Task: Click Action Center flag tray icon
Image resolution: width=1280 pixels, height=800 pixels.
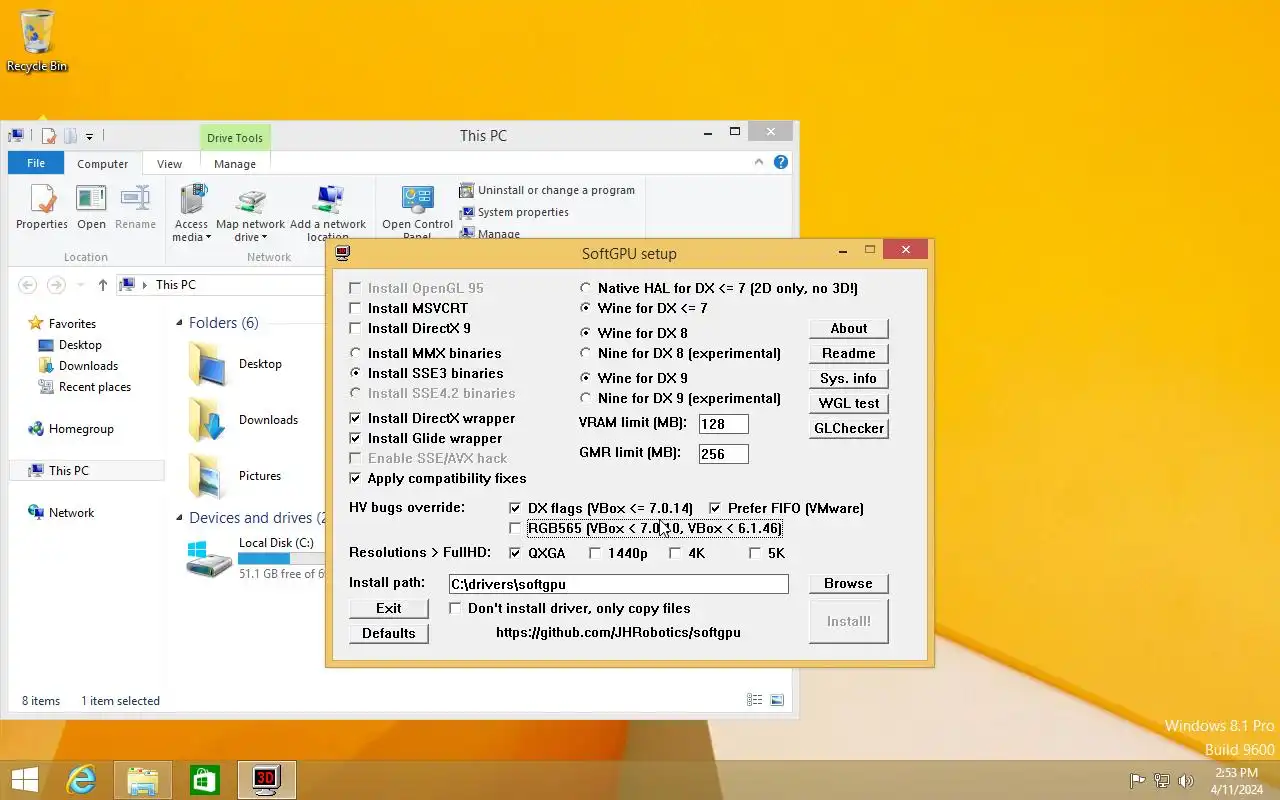Action: click(x=1137, y=781)
